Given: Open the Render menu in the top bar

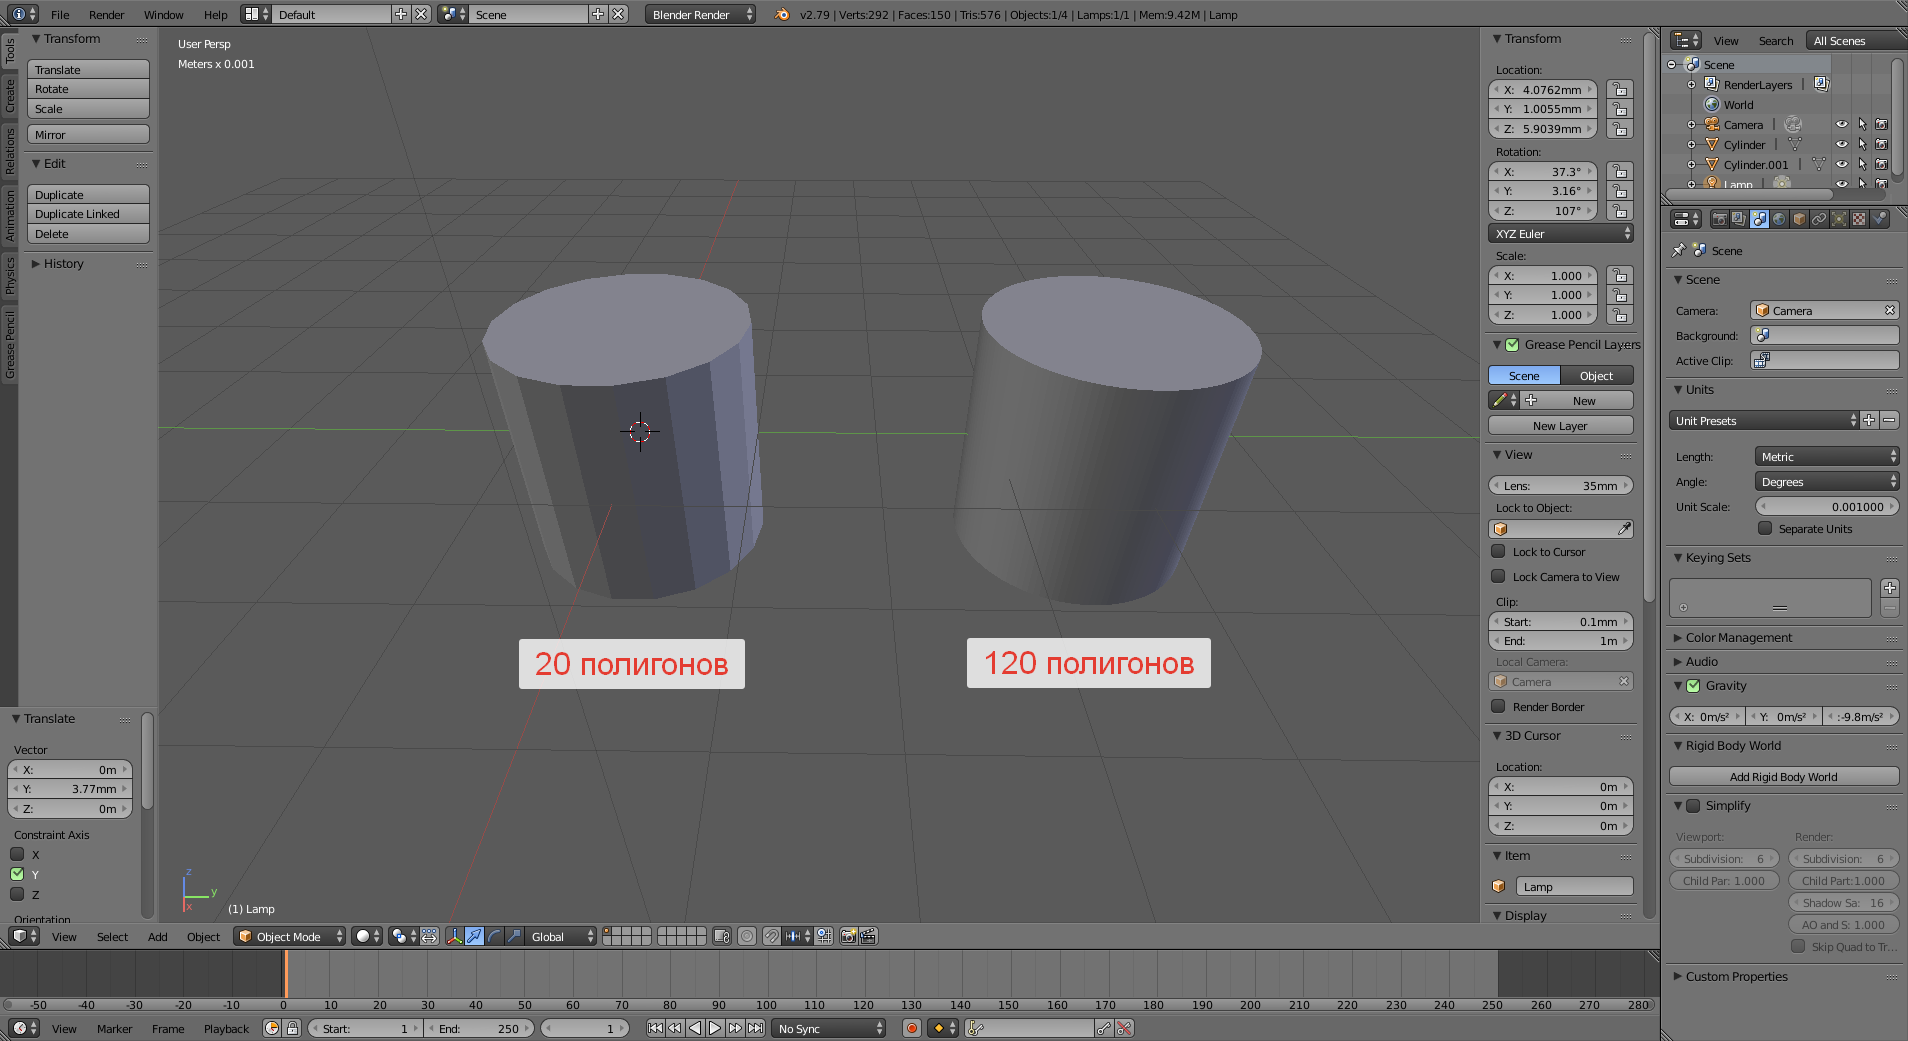Looking at the screenshot, I should pos(106,15).
